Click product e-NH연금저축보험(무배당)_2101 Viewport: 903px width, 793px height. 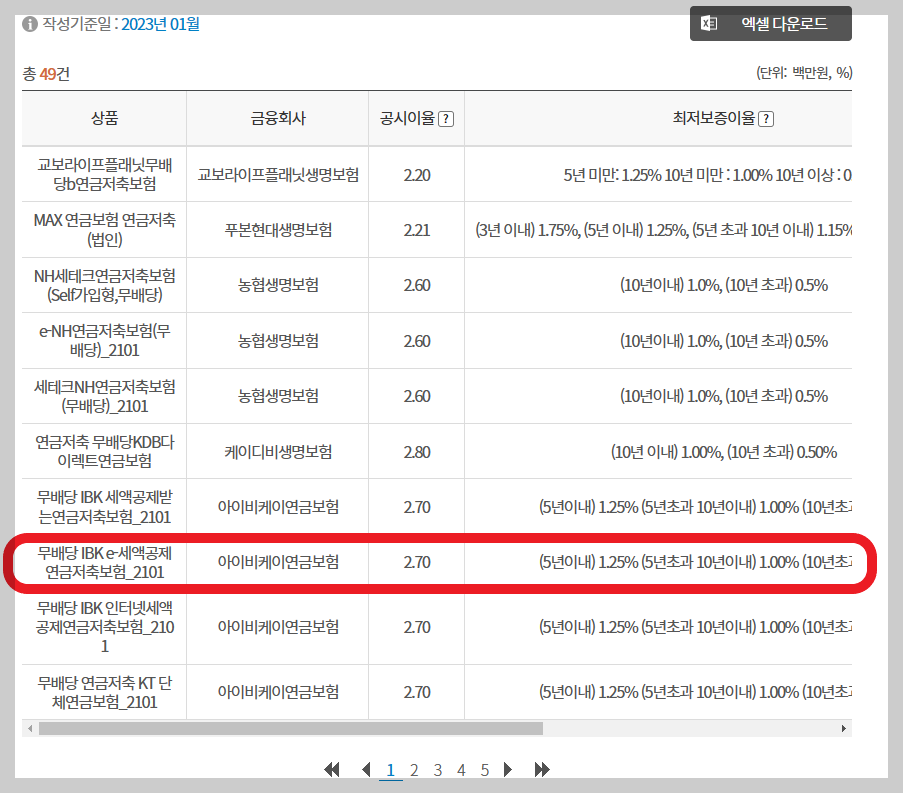tap(104, 340)
